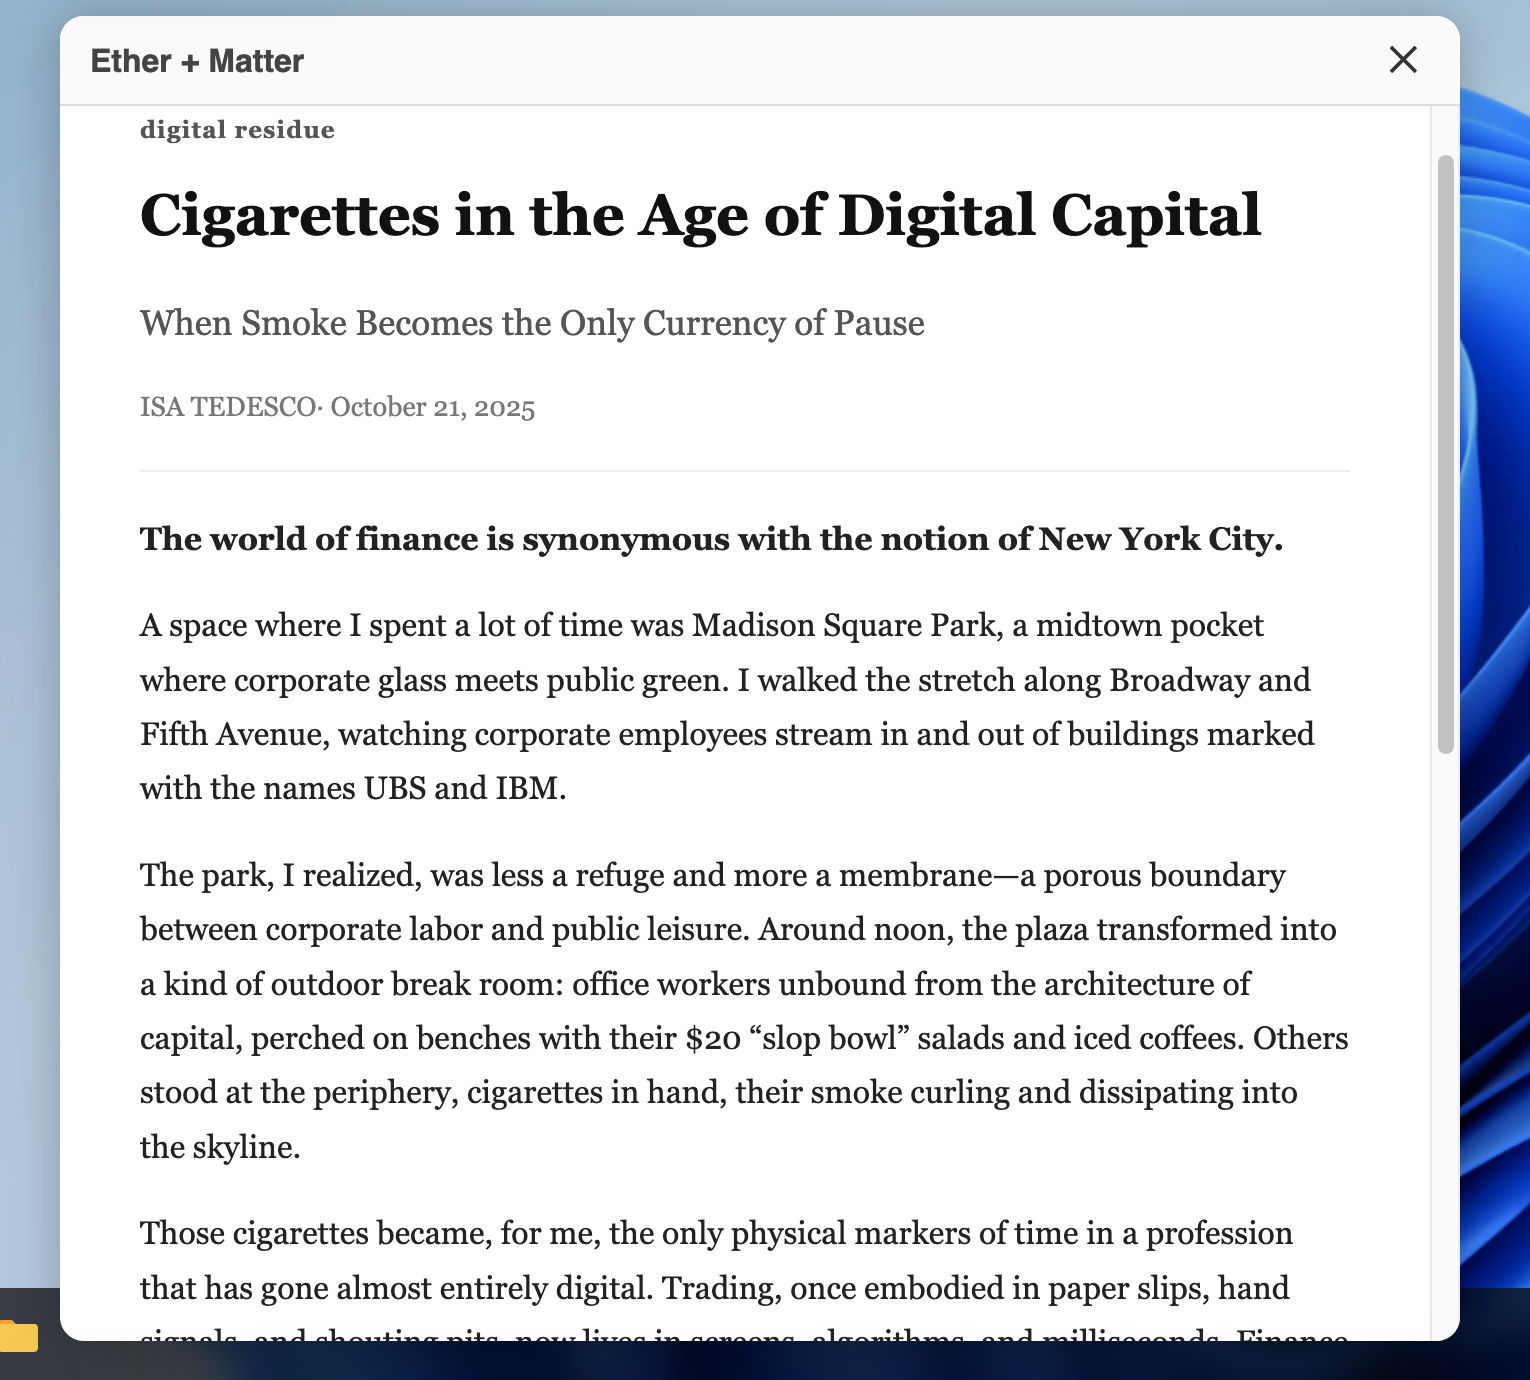This screenshot has width=1530, height=1380.
Task: Select the 'digital residue' category label
Action: pyautogui.click(x=237, y=130)
